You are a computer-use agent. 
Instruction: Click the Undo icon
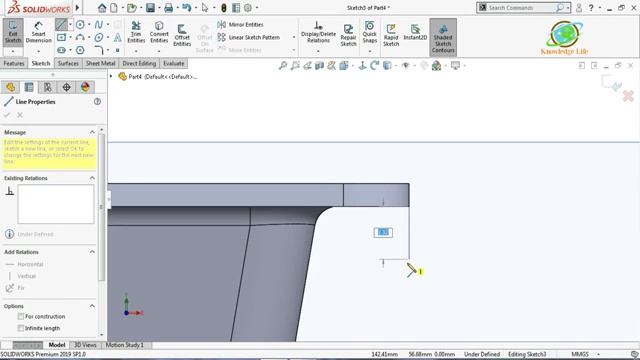coord(187,7)
